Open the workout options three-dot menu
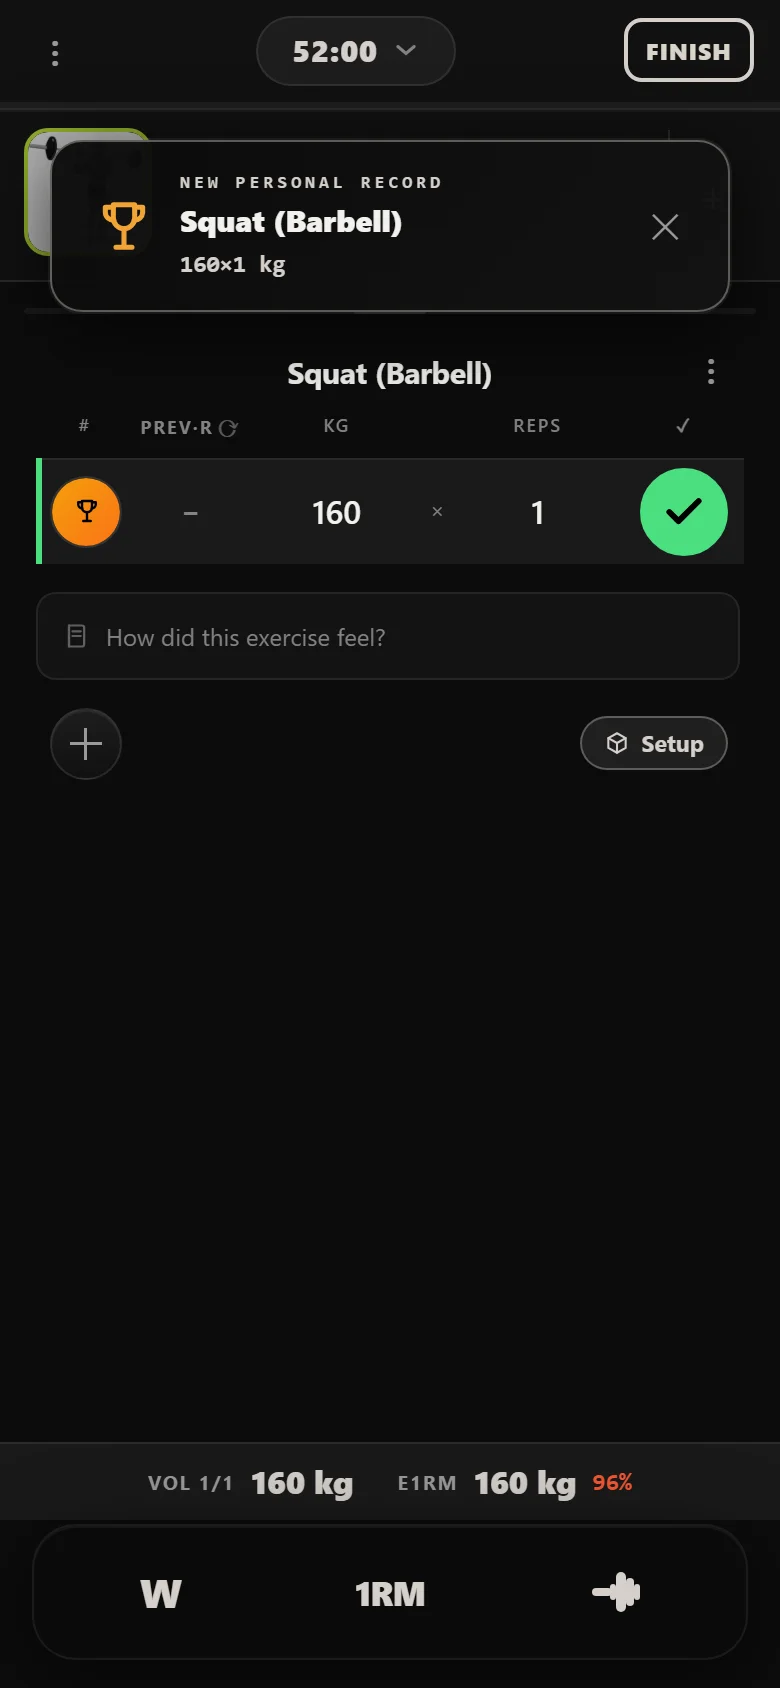 (x=55, y=53)
